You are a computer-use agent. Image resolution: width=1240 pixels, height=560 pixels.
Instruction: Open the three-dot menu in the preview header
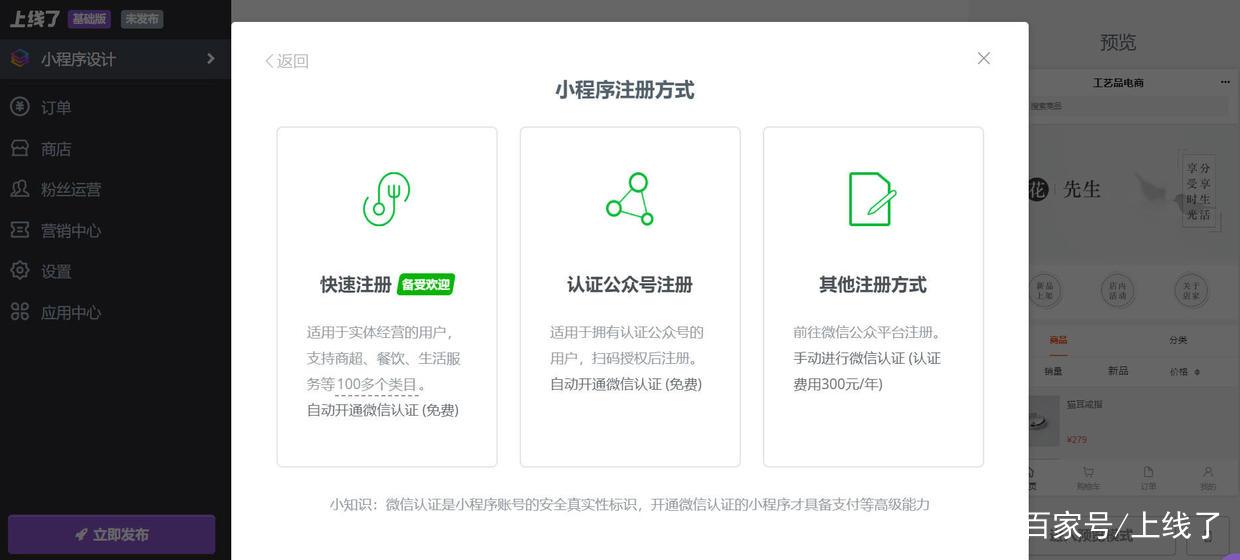click(x=1225, y=82)
